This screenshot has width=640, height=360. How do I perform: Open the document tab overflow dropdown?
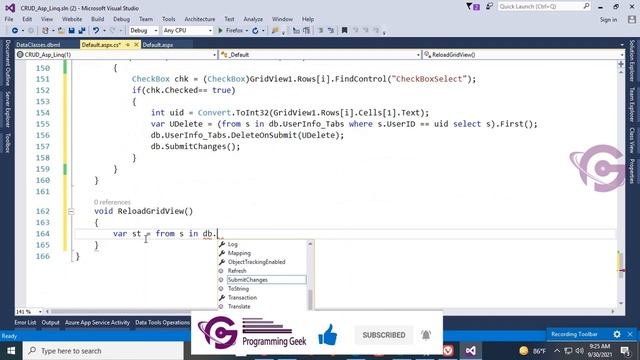click(622, 45)
